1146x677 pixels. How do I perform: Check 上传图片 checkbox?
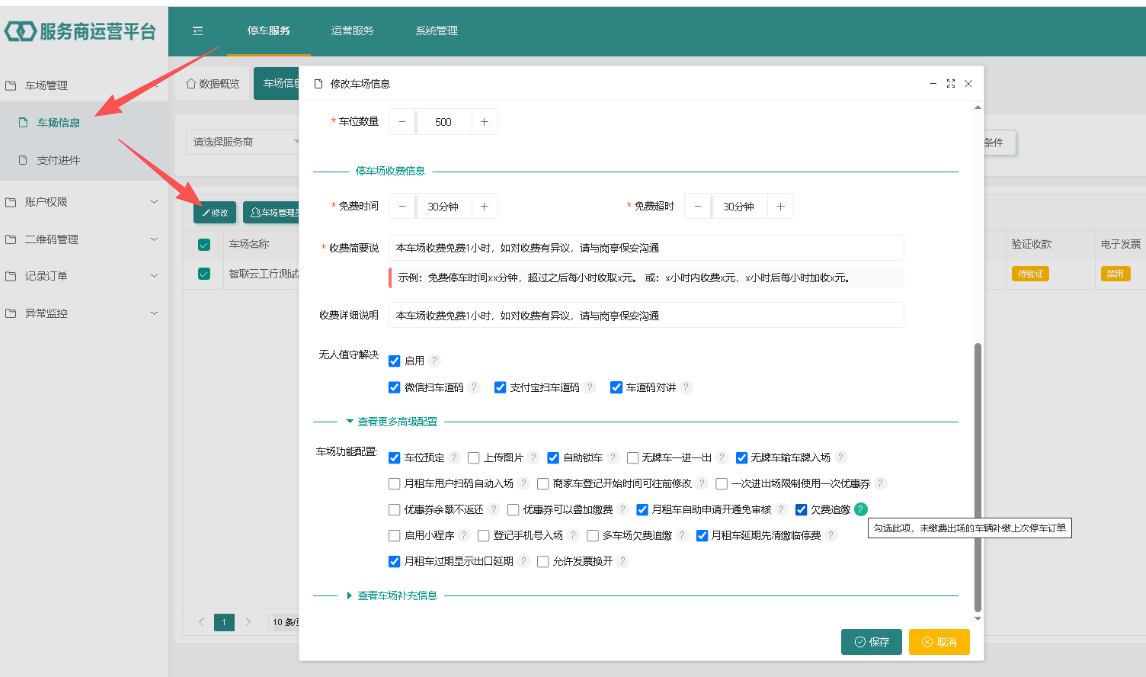[474, 458]
